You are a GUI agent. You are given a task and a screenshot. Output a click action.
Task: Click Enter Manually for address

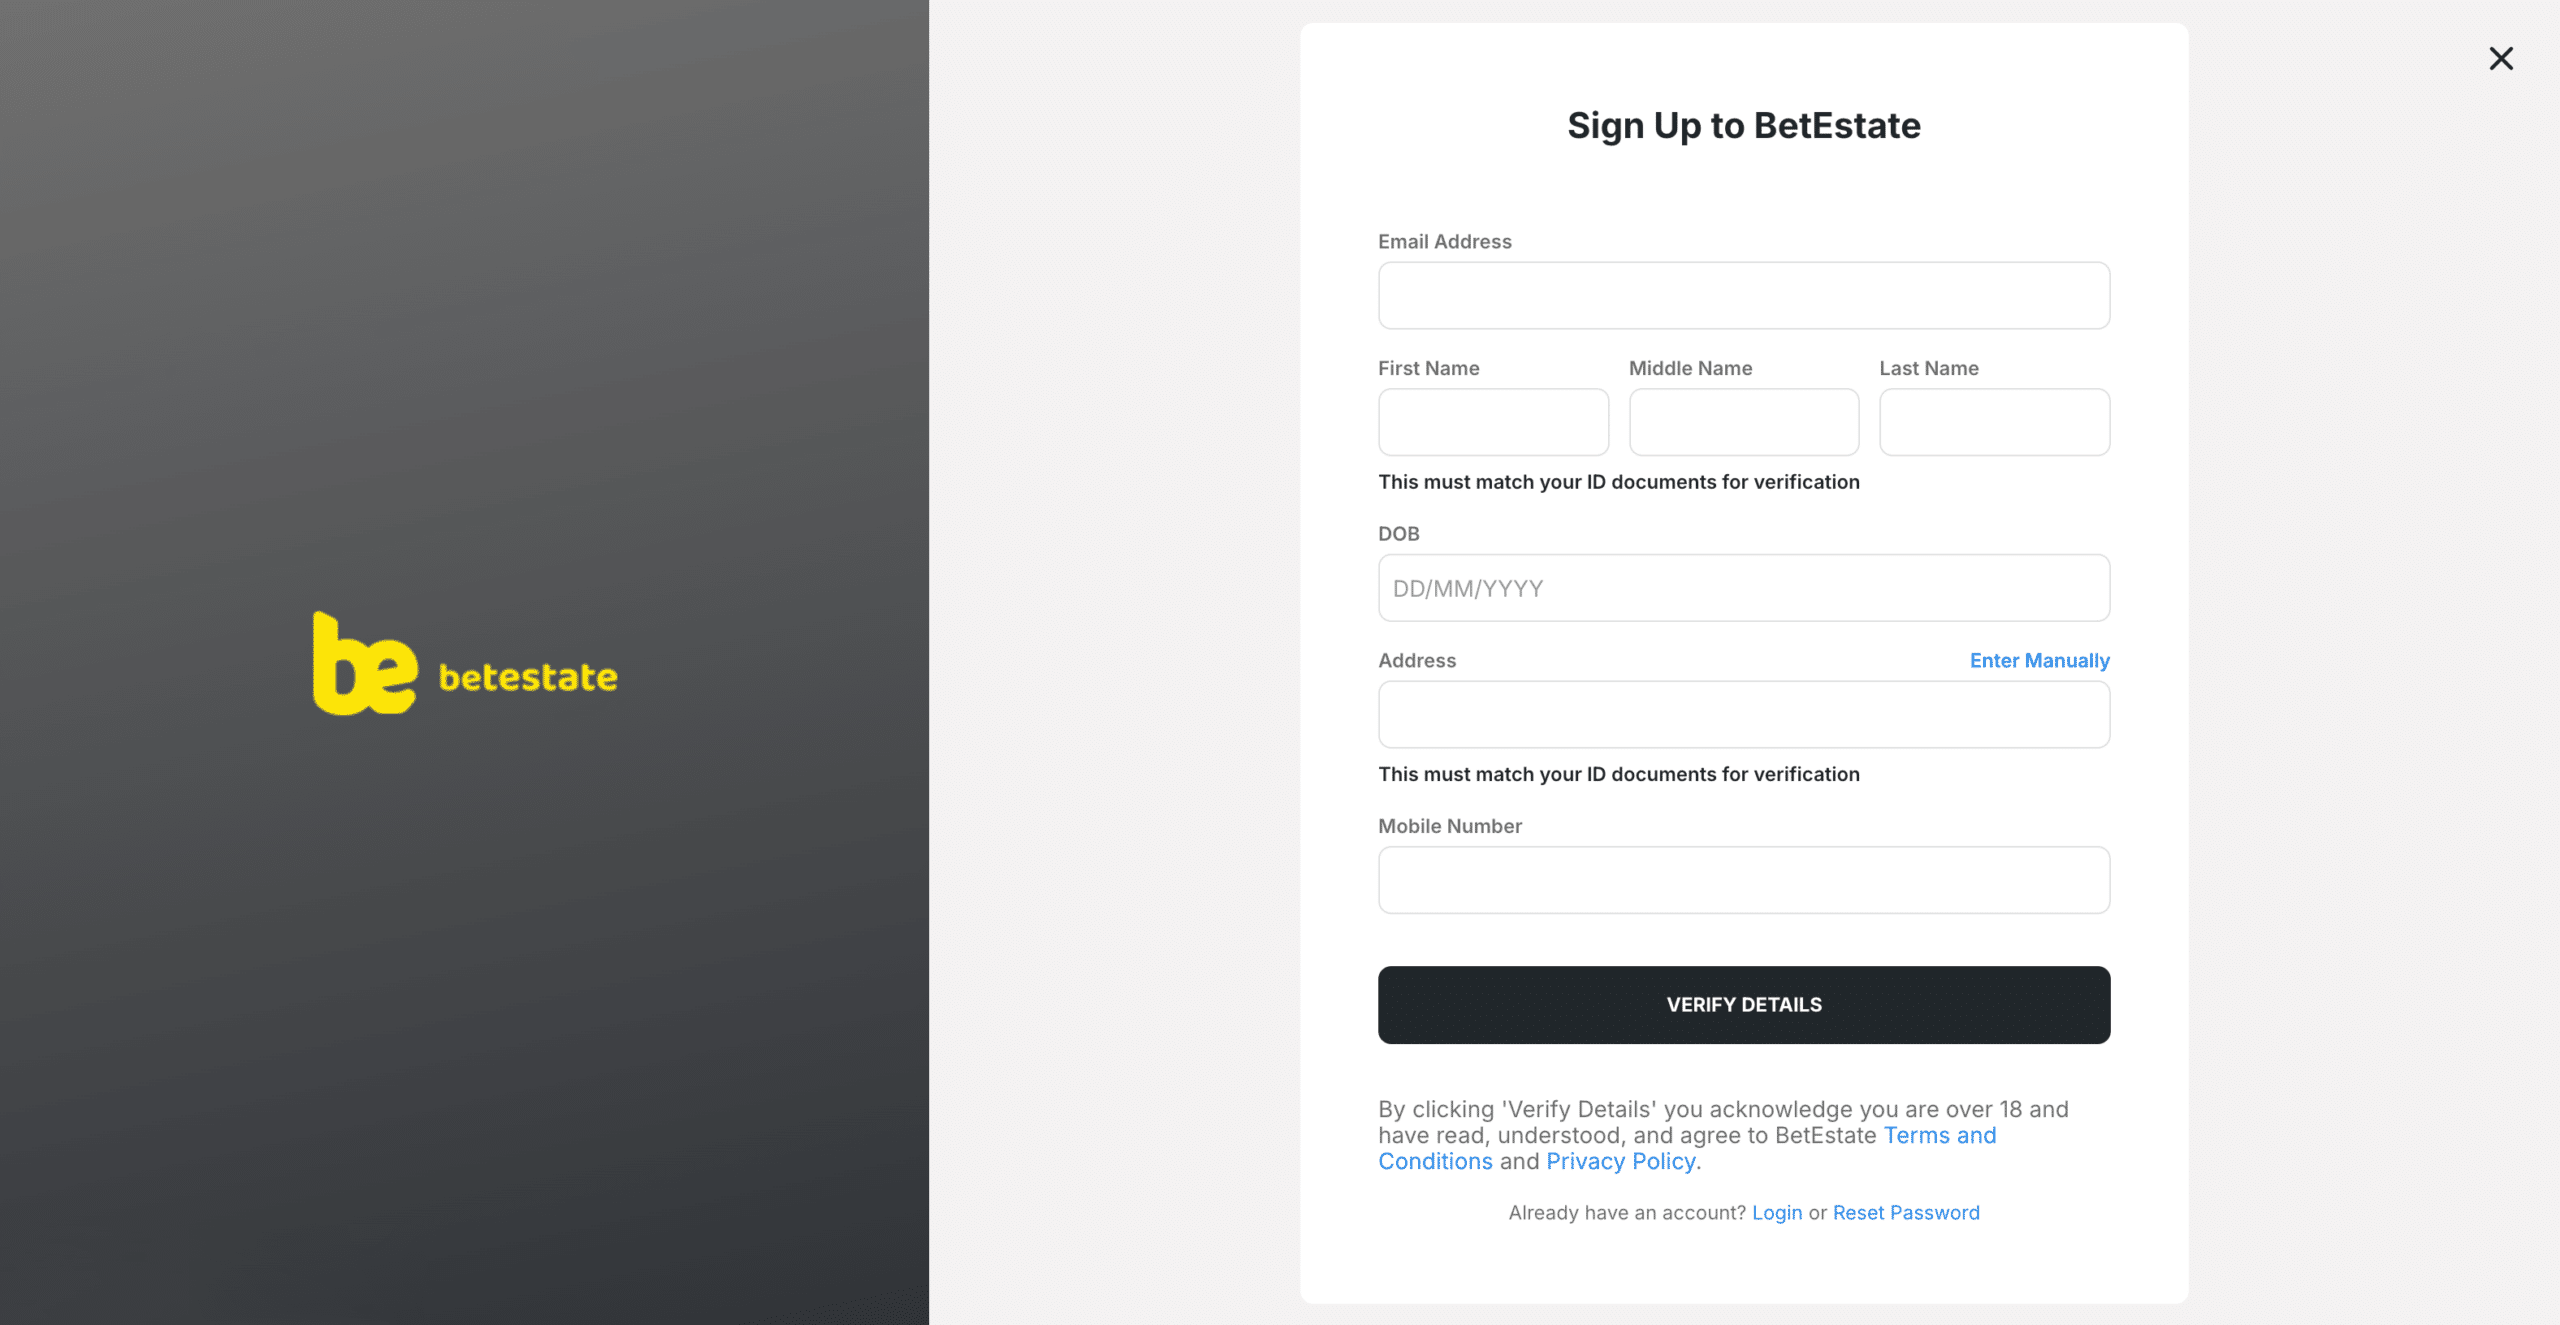2039,660
